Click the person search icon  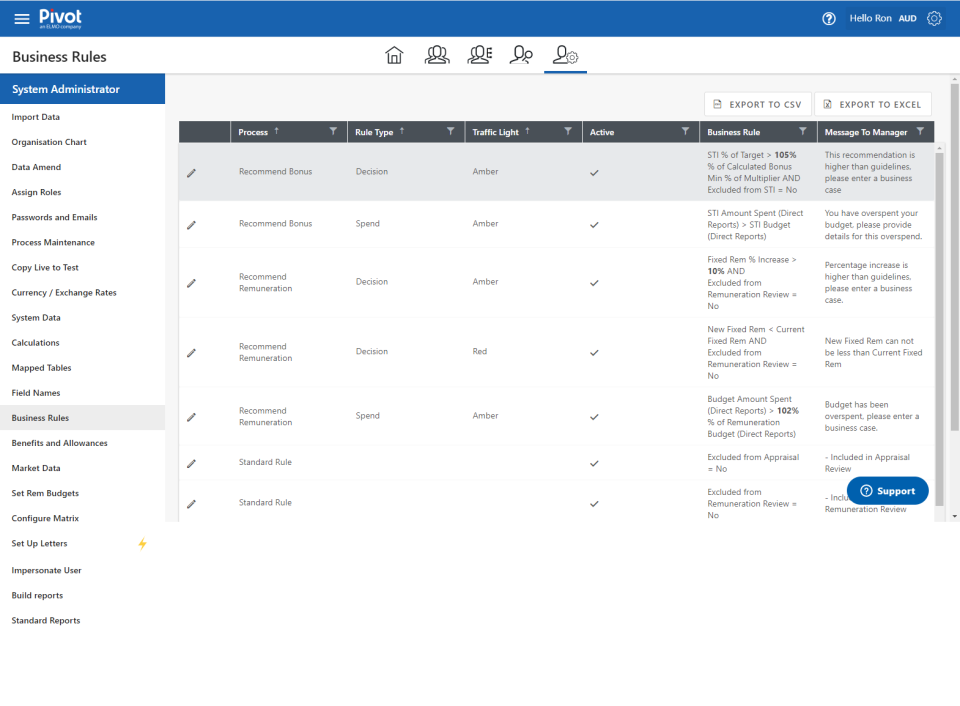point(521,55)
